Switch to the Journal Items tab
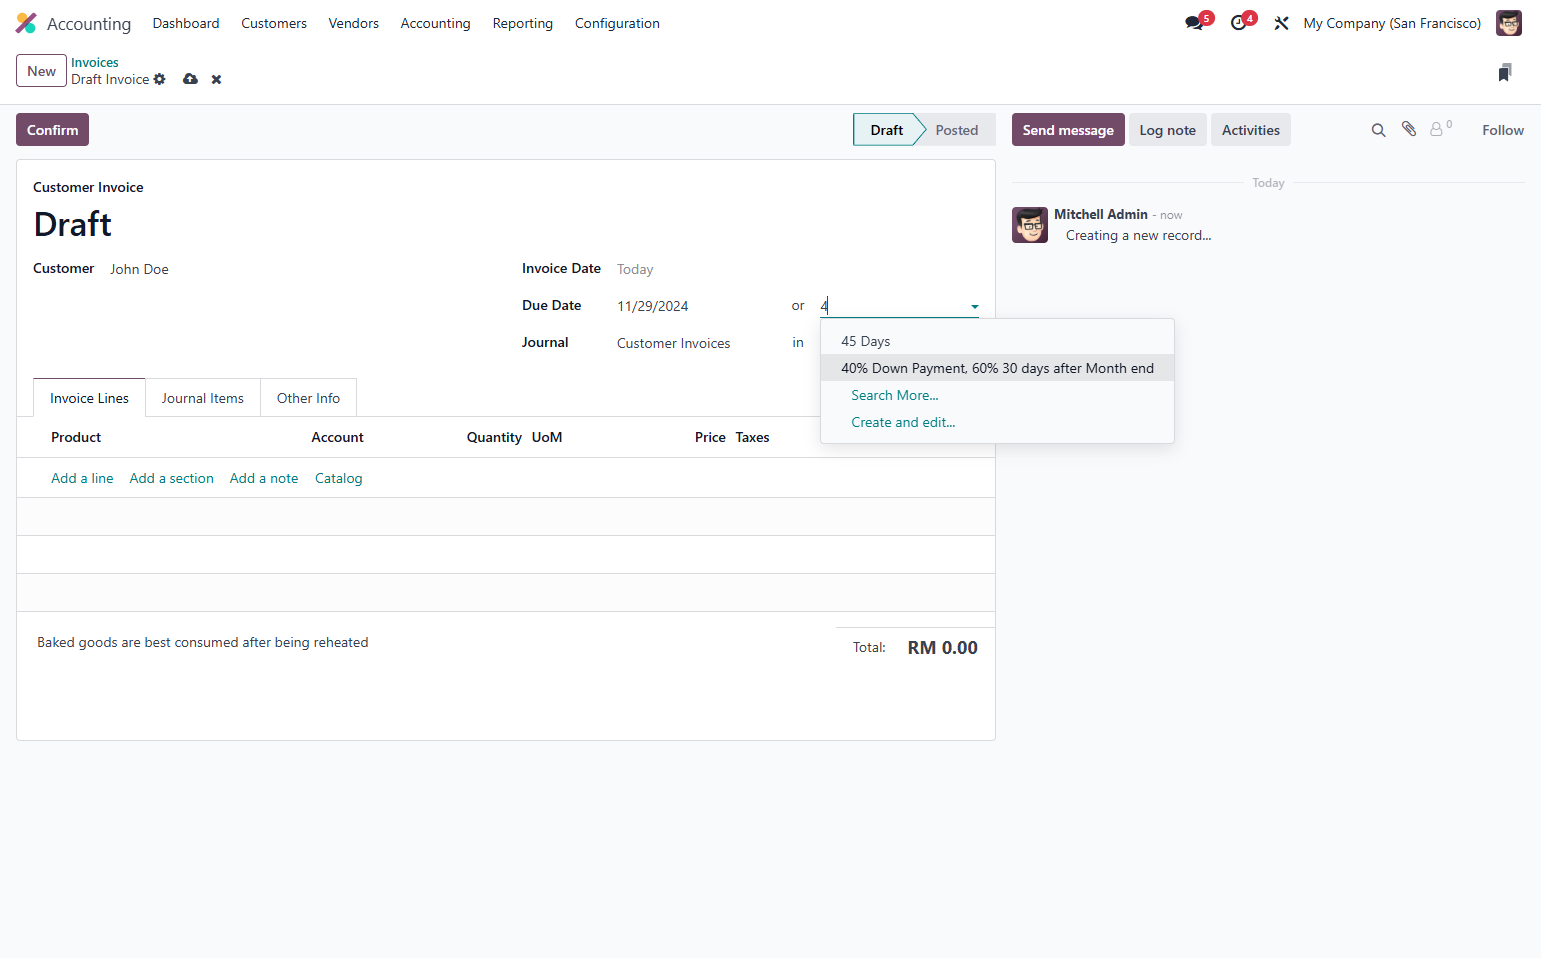The height and width of the screenshot is (958, 1541). click(203, 398)
